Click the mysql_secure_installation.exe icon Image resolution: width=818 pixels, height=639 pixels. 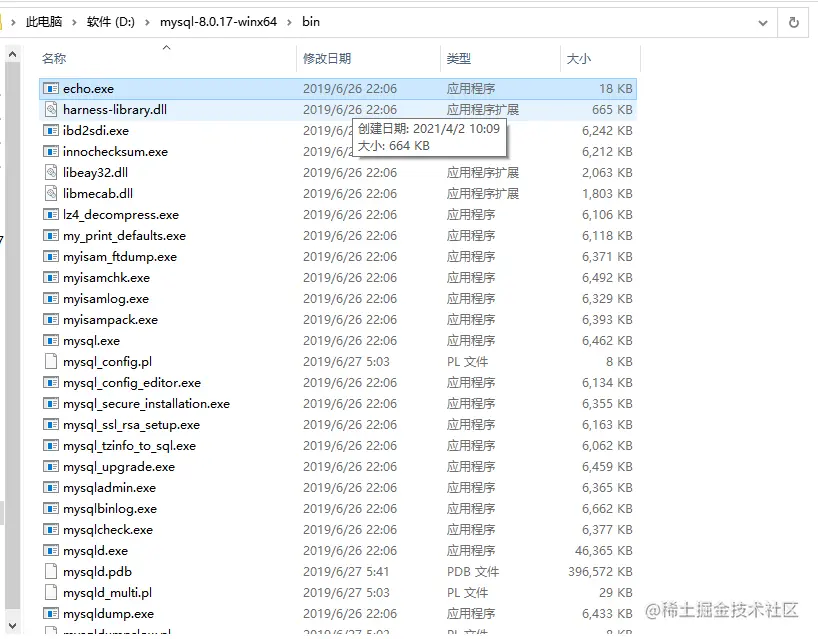(x=51, y=404)
